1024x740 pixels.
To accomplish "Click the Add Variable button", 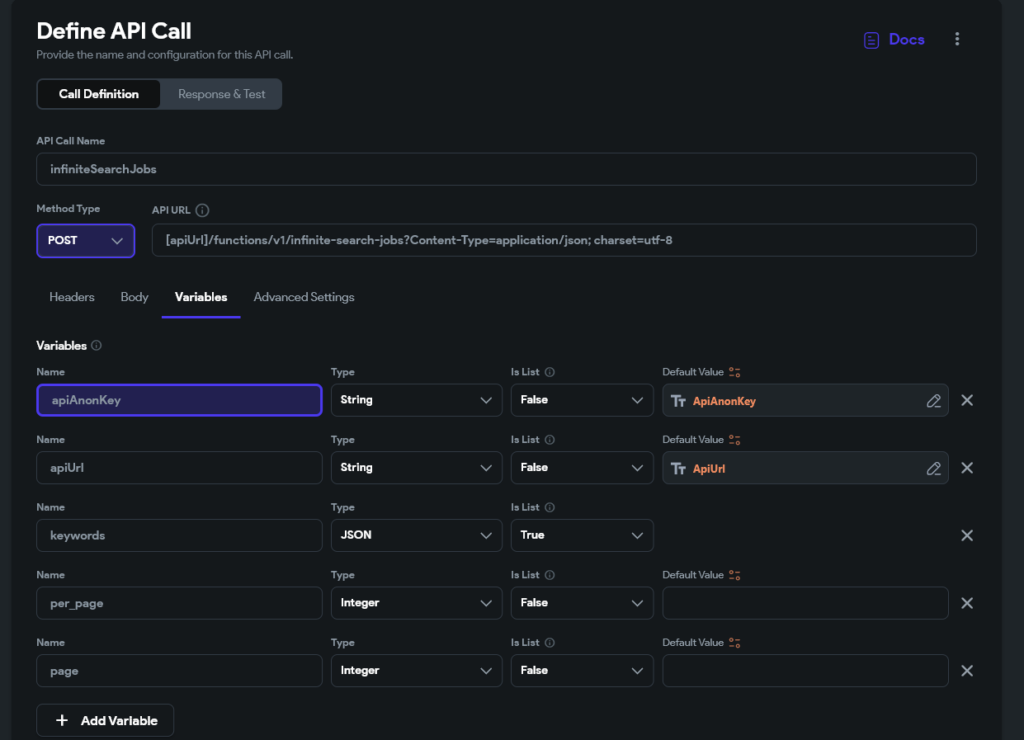I will click(x=105, y=721).
